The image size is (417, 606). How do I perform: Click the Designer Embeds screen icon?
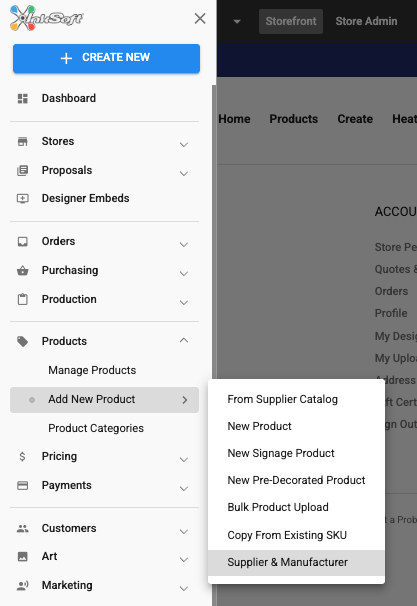23,199
